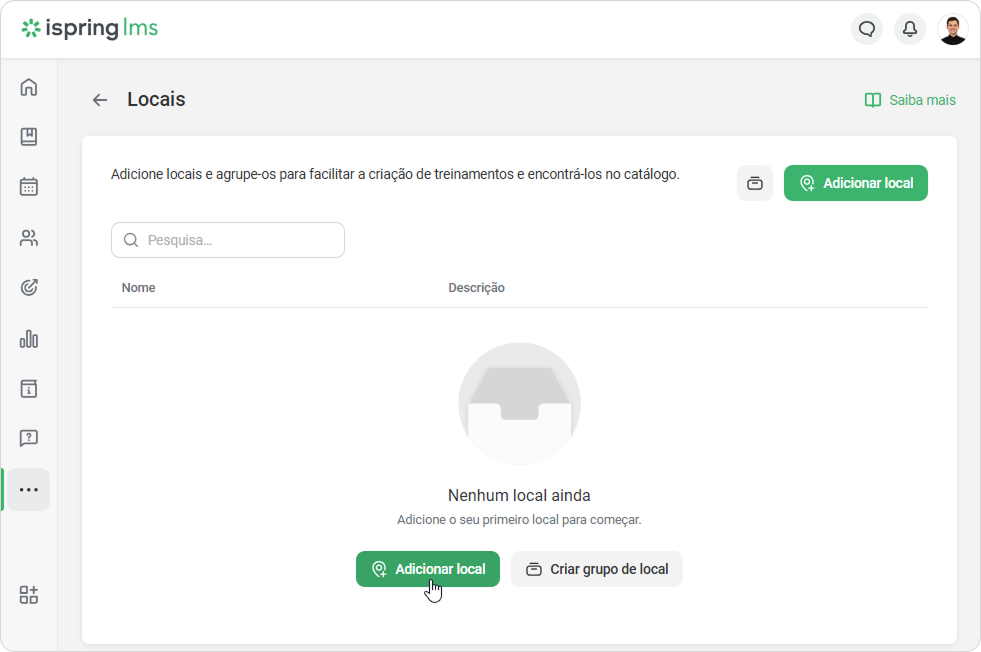Open the Saiba mais link

tap(910, 100)
